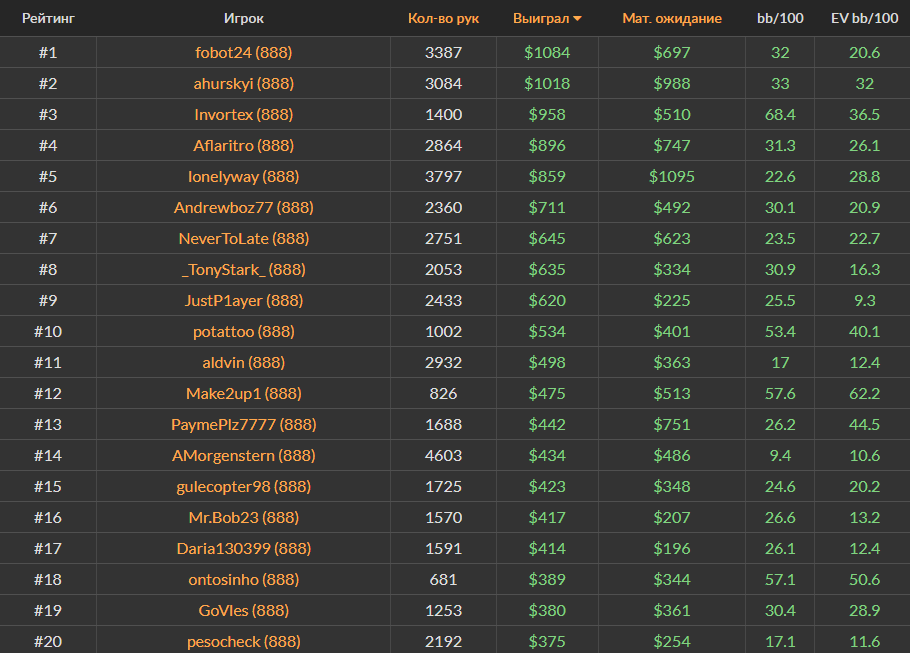The width and height of the screenshot is (910, 653).
Task: Sort table by Кол-во рук column
Action: (443, 18)
